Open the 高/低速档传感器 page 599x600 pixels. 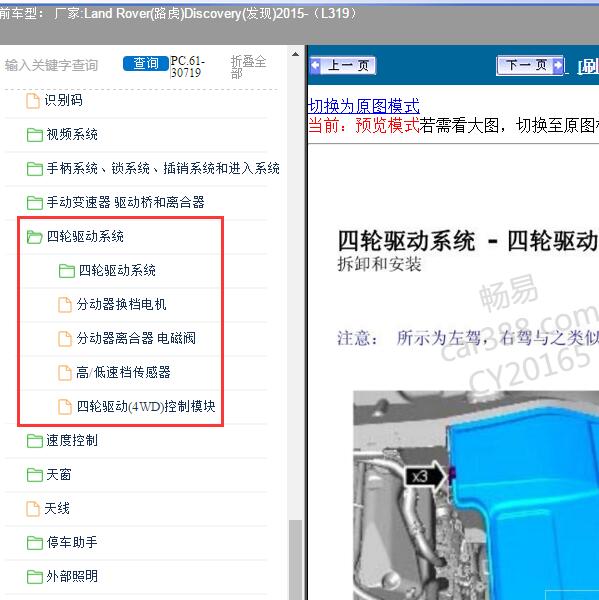pyautogui.click(x=123, y=372)
